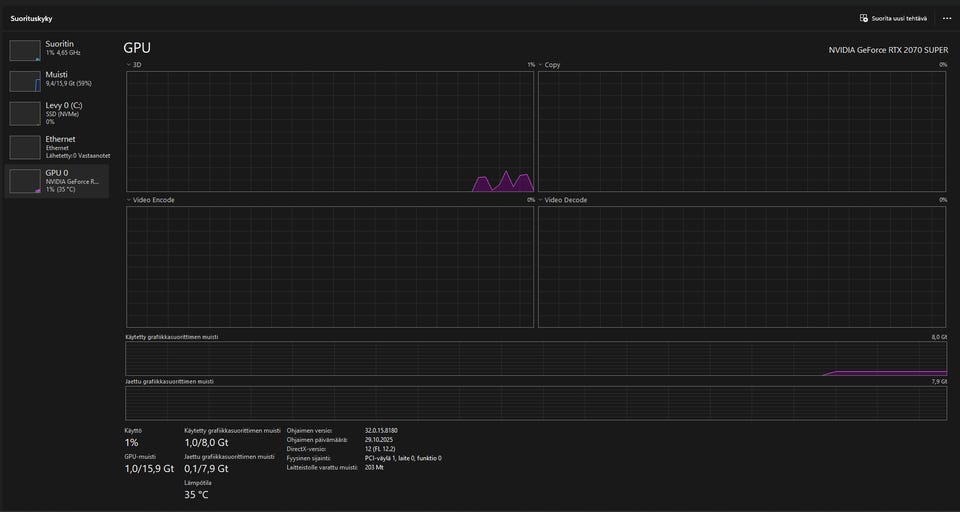Click the Jaettu grafiikkasuorittimen muisti graph
Screen dimensions: 960x512
[536, 402]
